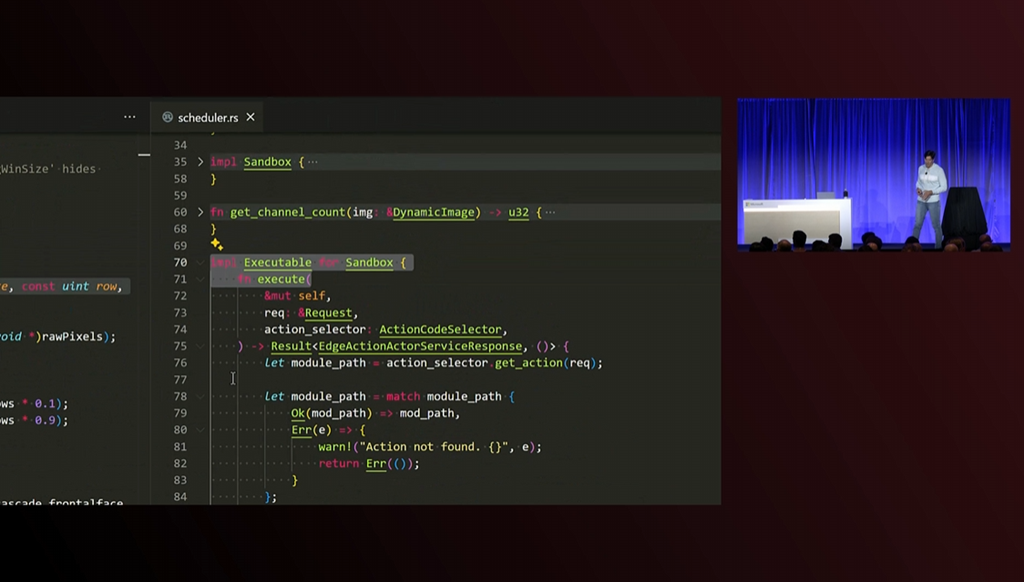The width and height of the screenshot is (1024, 582).
Task: Click the 0.1 value in left editor
Action: coord(45,404)
